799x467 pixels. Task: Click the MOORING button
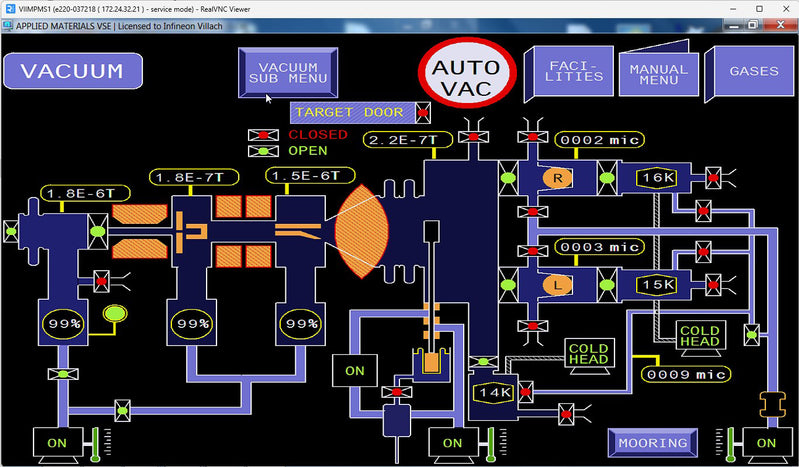point(653,443)
